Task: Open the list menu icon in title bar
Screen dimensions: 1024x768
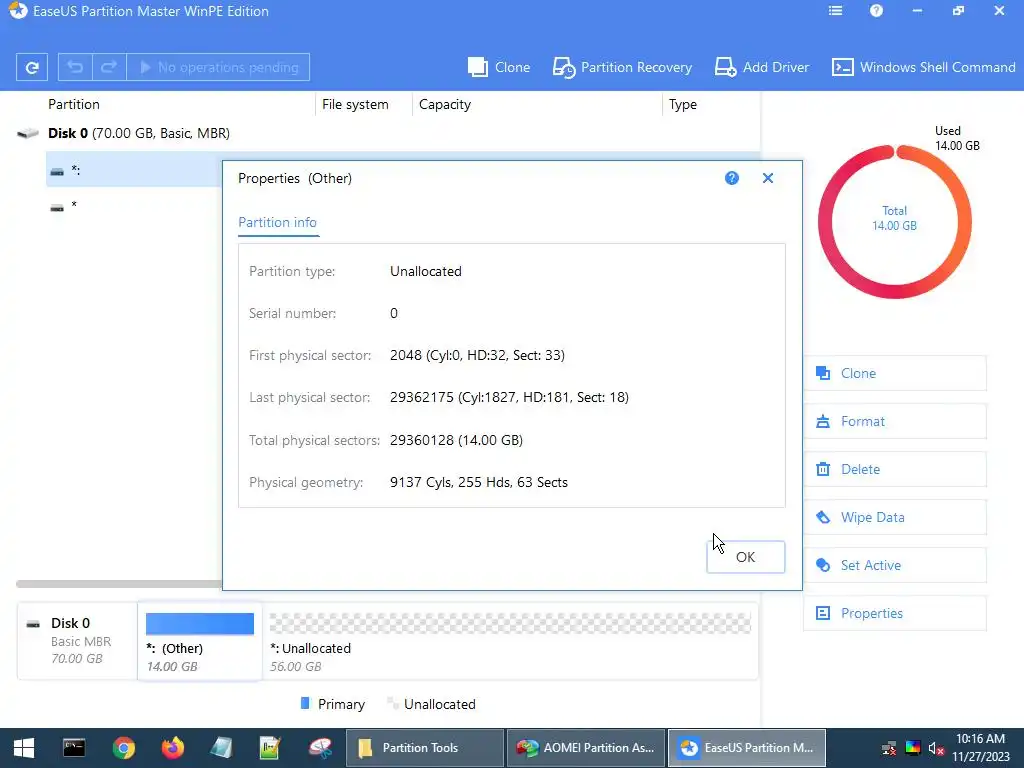Action: point(835,11)
